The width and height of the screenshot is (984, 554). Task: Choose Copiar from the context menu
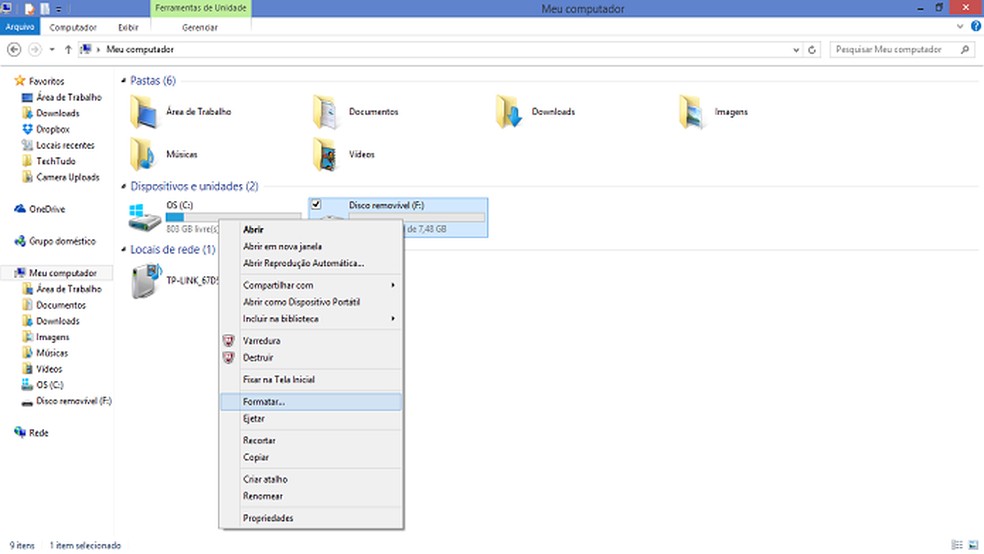coord(311,457)
